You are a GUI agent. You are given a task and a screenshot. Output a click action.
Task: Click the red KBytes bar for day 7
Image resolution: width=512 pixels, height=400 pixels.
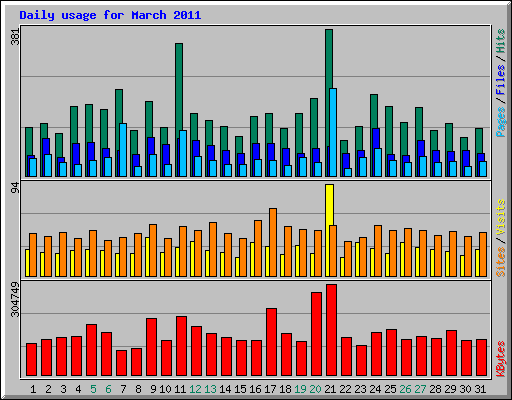click(121, 363)
